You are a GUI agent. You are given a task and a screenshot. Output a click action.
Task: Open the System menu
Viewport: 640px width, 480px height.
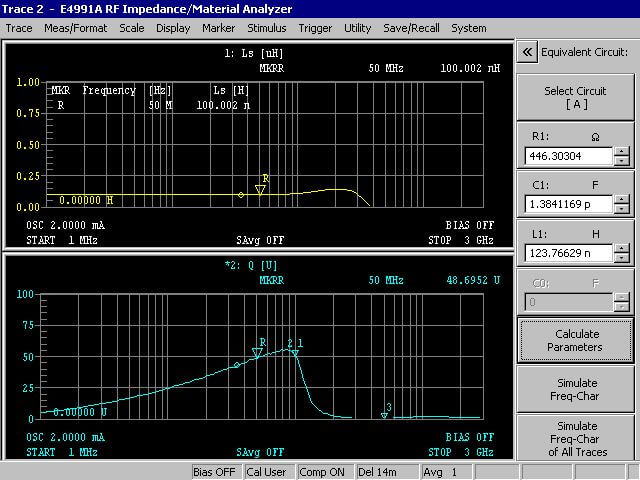469,28
